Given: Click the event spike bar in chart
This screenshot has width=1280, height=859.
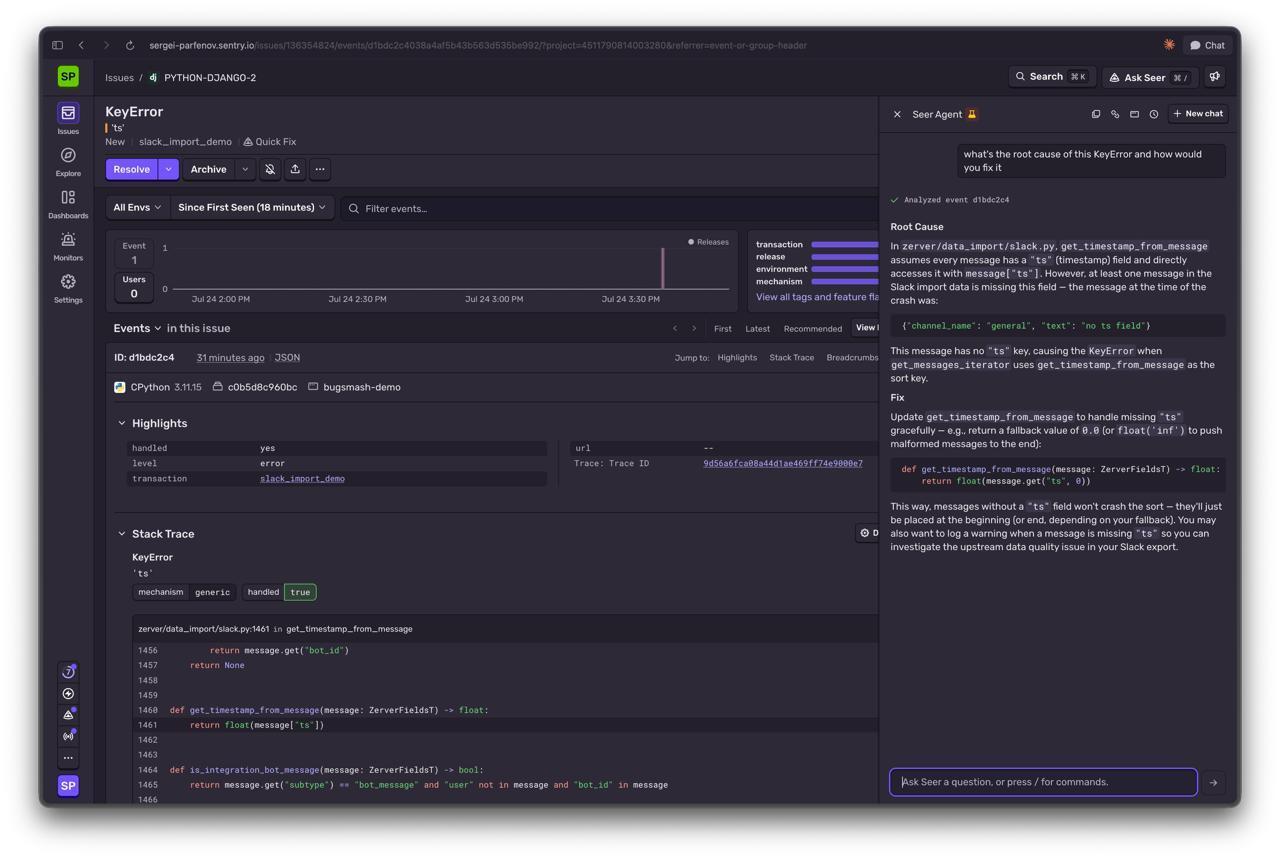Looking at the screenshot, I should pyautogui.click(x=662, y=268).
